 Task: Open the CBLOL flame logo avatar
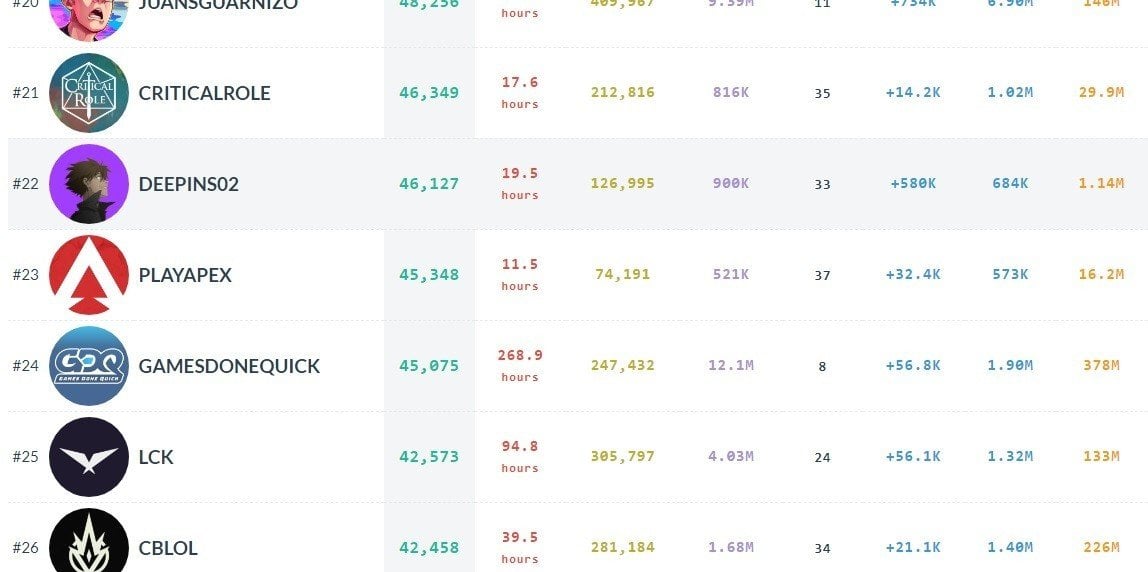(x=89, y=541)
